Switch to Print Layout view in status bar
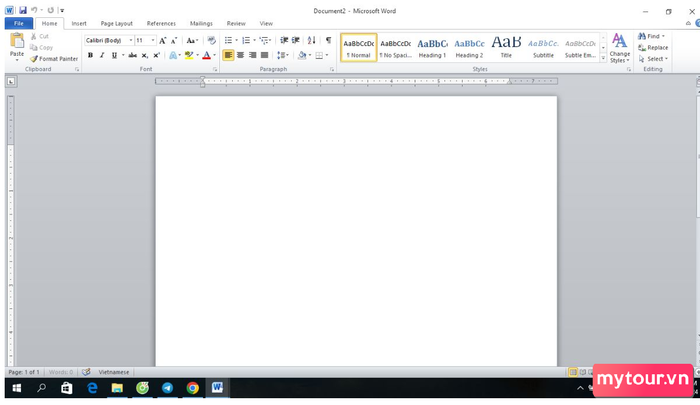 [573, 372]
